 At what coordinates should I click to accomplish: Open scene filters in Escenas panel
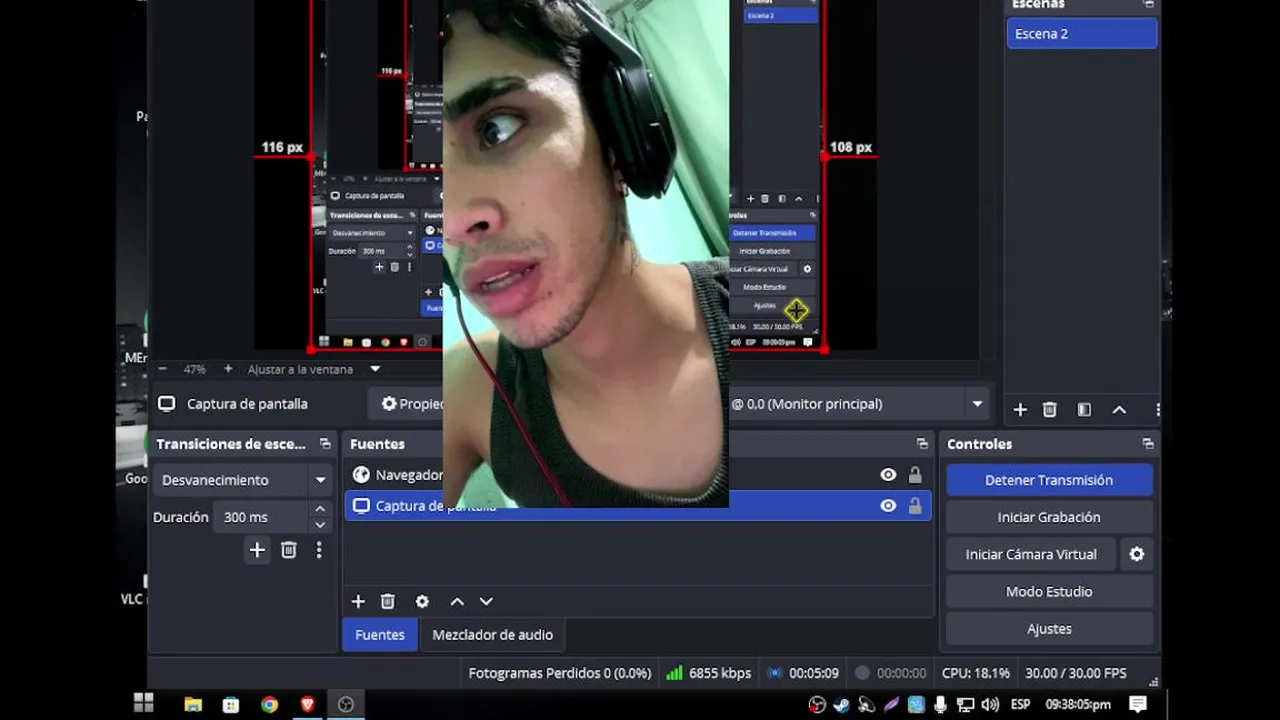[x=1084, y=409]
